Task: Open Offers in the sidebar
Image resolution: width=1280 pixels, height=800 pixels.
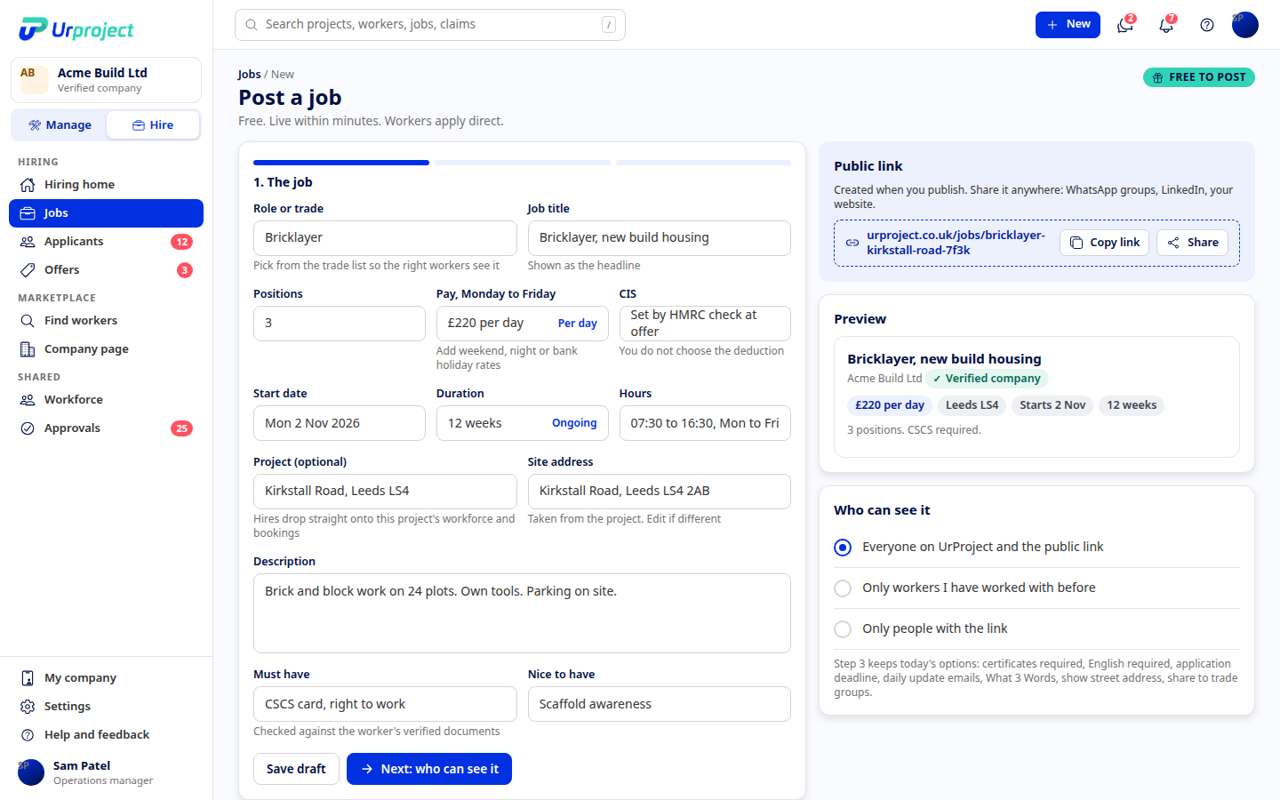Action: (106, 270)
